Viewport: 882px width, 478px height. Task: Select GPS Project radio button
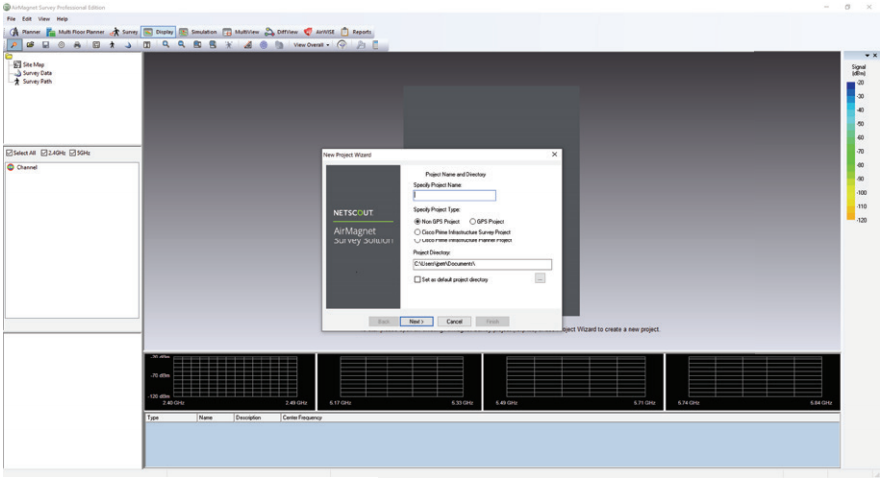pos(487,222)
